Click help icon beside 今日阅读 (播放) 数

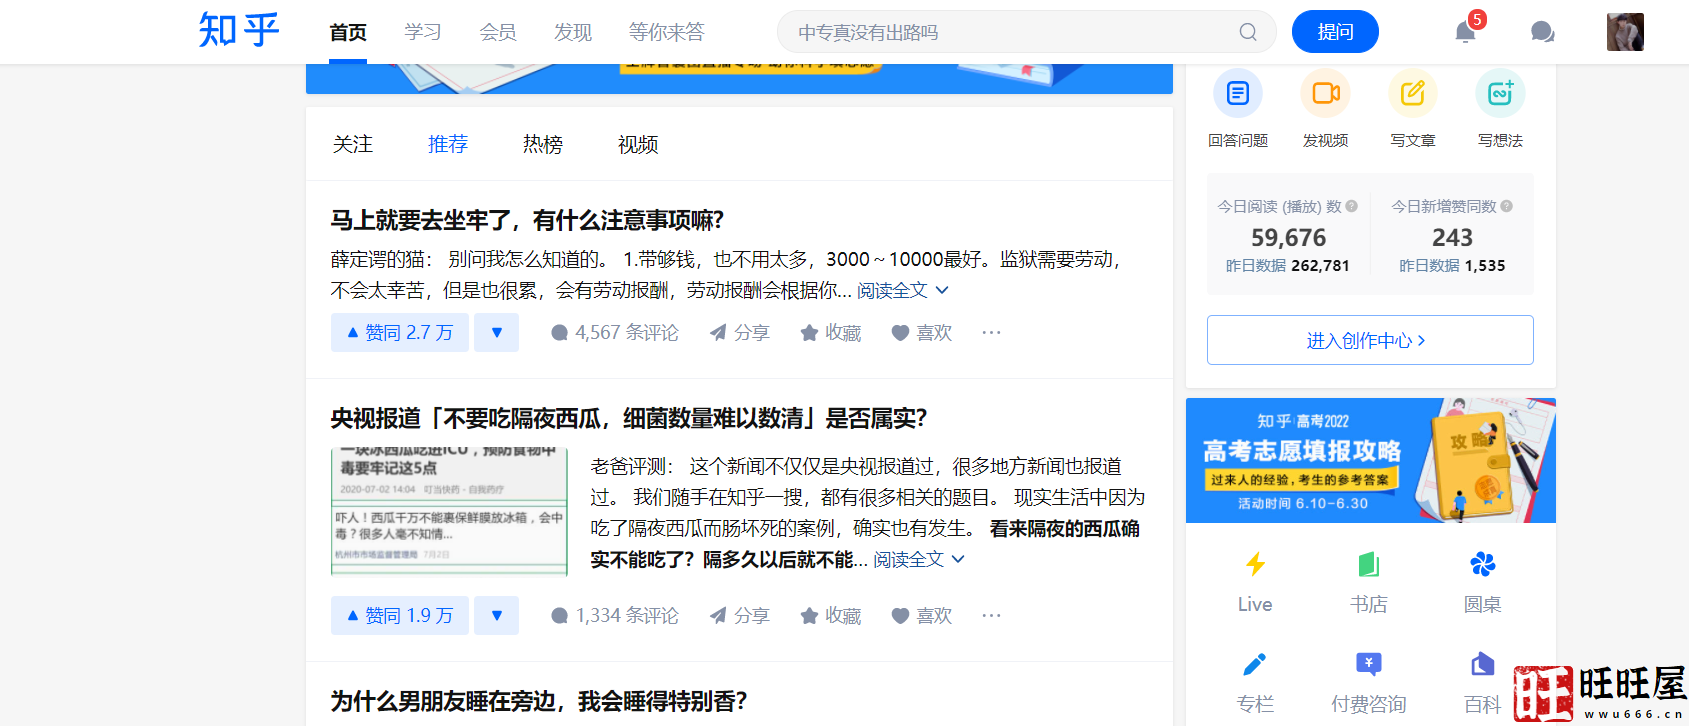1352,206
